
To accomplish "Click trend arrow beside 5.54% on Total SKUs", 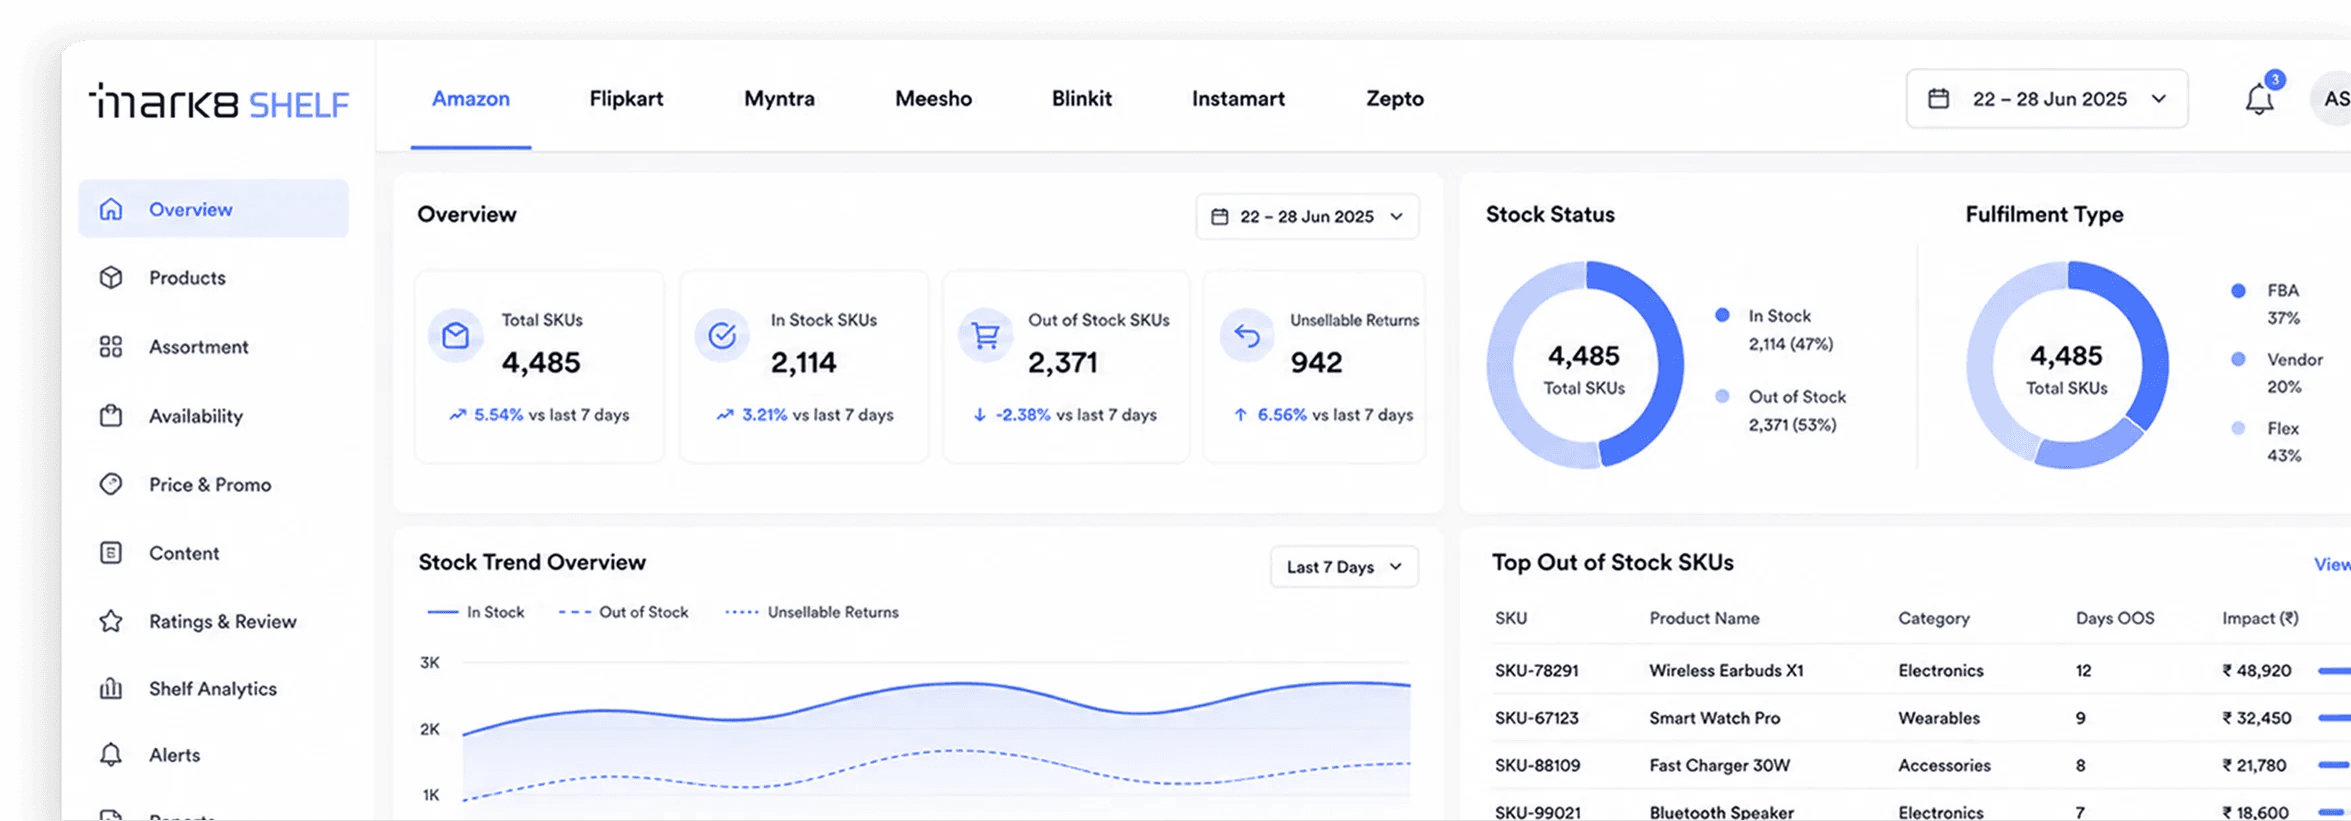I will click(457, 414).
